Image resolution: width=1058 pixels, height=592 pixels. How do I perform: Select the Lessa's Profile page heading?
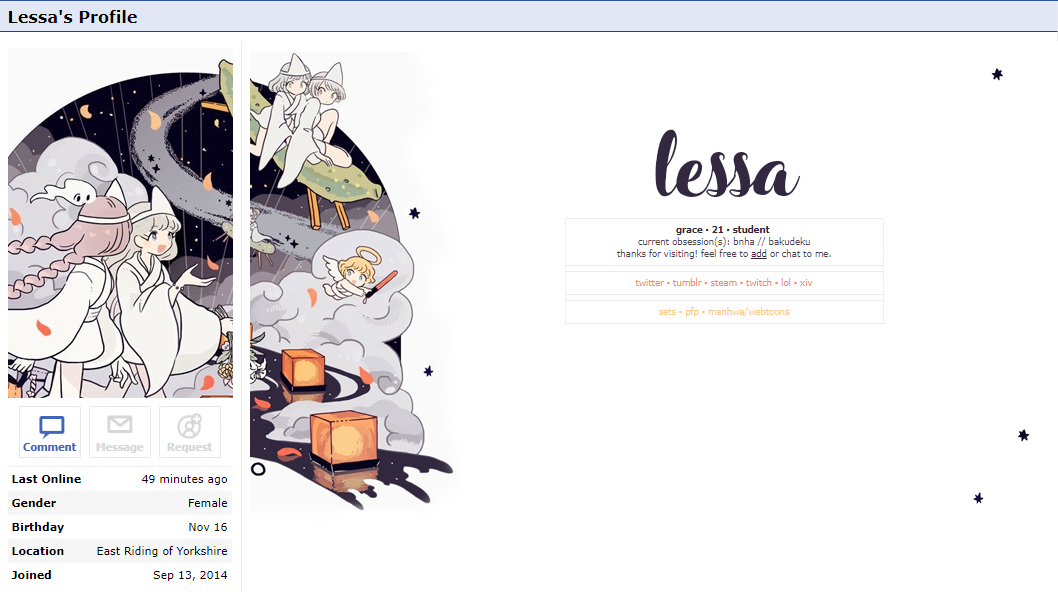[x=72, y=17]
